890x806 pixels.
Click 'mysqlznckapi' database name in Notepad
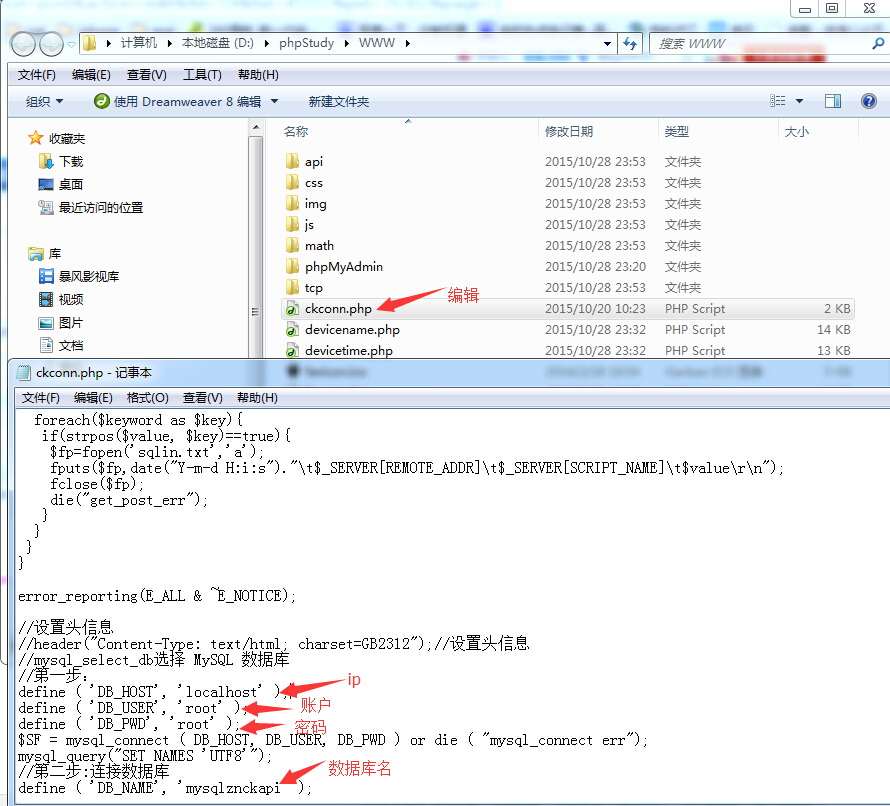point(232,788)
